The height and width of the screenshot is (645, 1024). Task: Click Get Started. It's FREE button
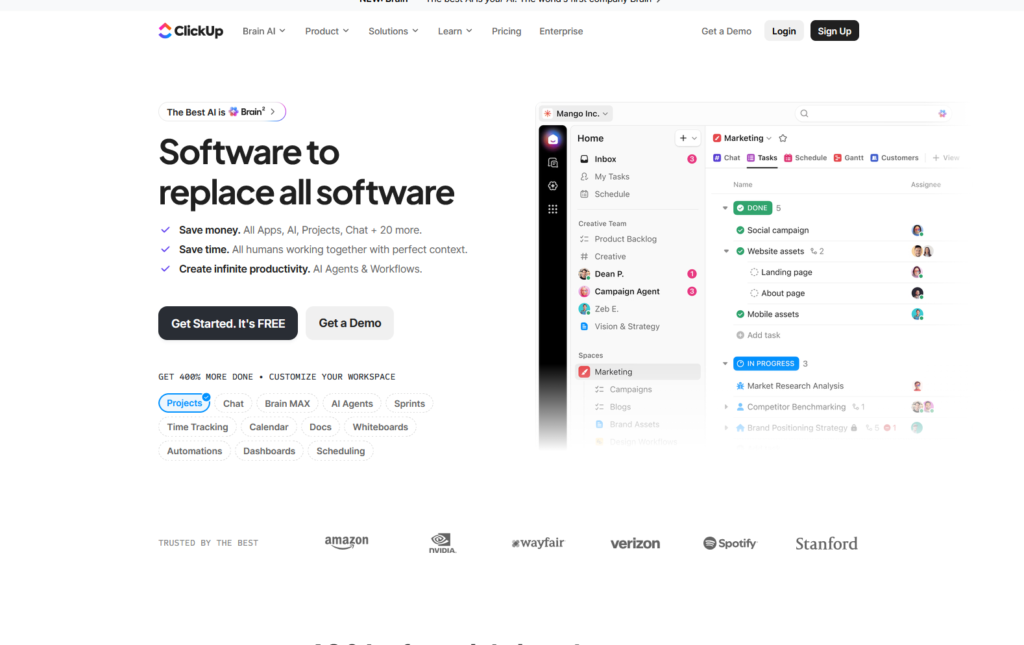pos(228,323)
